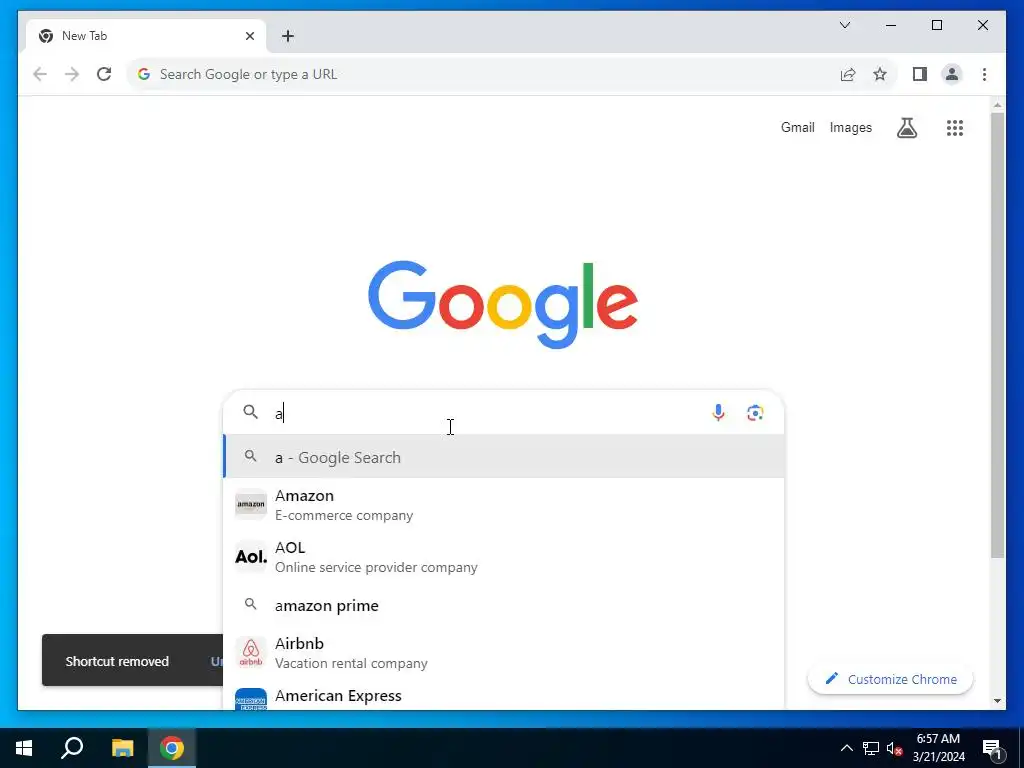Viewport: 1024px width, 768px height.
Task: Choose the Airbnb vacation rental suggestion
Action: point(504,652)
